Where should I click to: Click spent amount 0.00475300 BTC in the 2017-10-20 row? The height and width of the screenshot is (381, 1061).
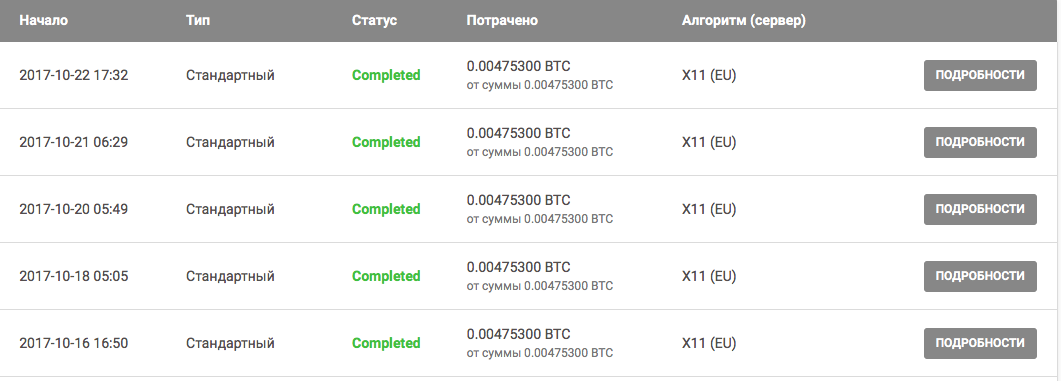click(518, 200)
